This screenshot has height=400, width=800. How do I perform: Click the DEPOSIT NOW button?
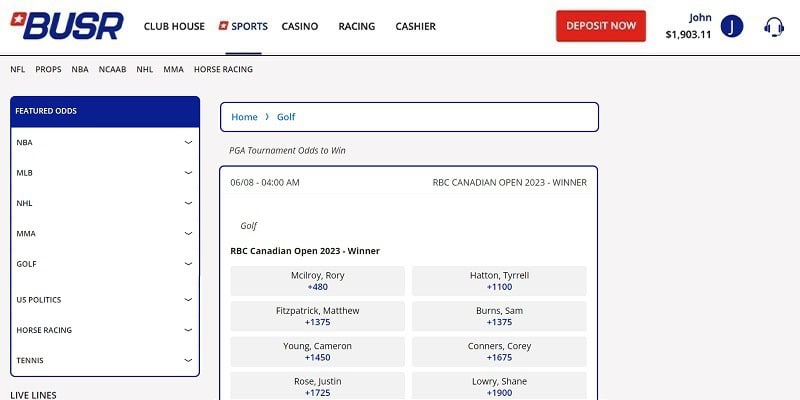(601, 26)
